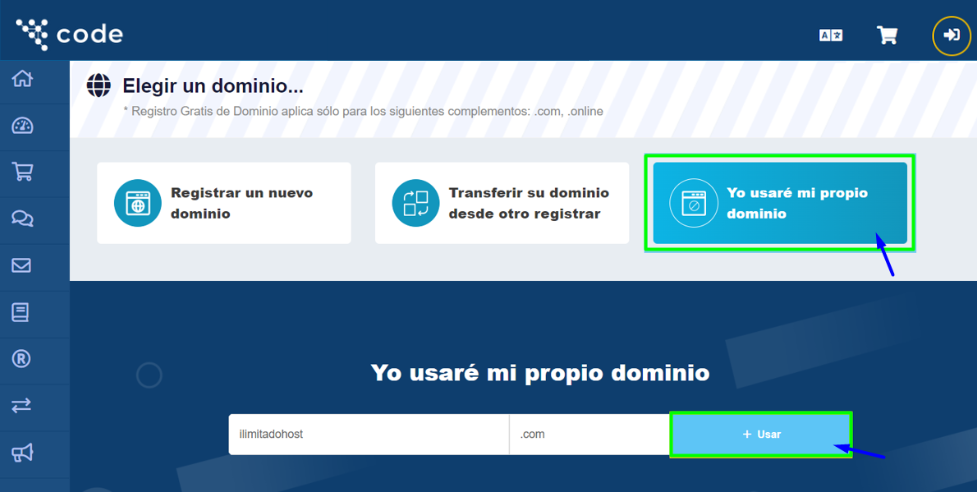Screen dimensions: 977x492
Task: Click the globe icon beside Elegir un dominio
Action: 98,85
